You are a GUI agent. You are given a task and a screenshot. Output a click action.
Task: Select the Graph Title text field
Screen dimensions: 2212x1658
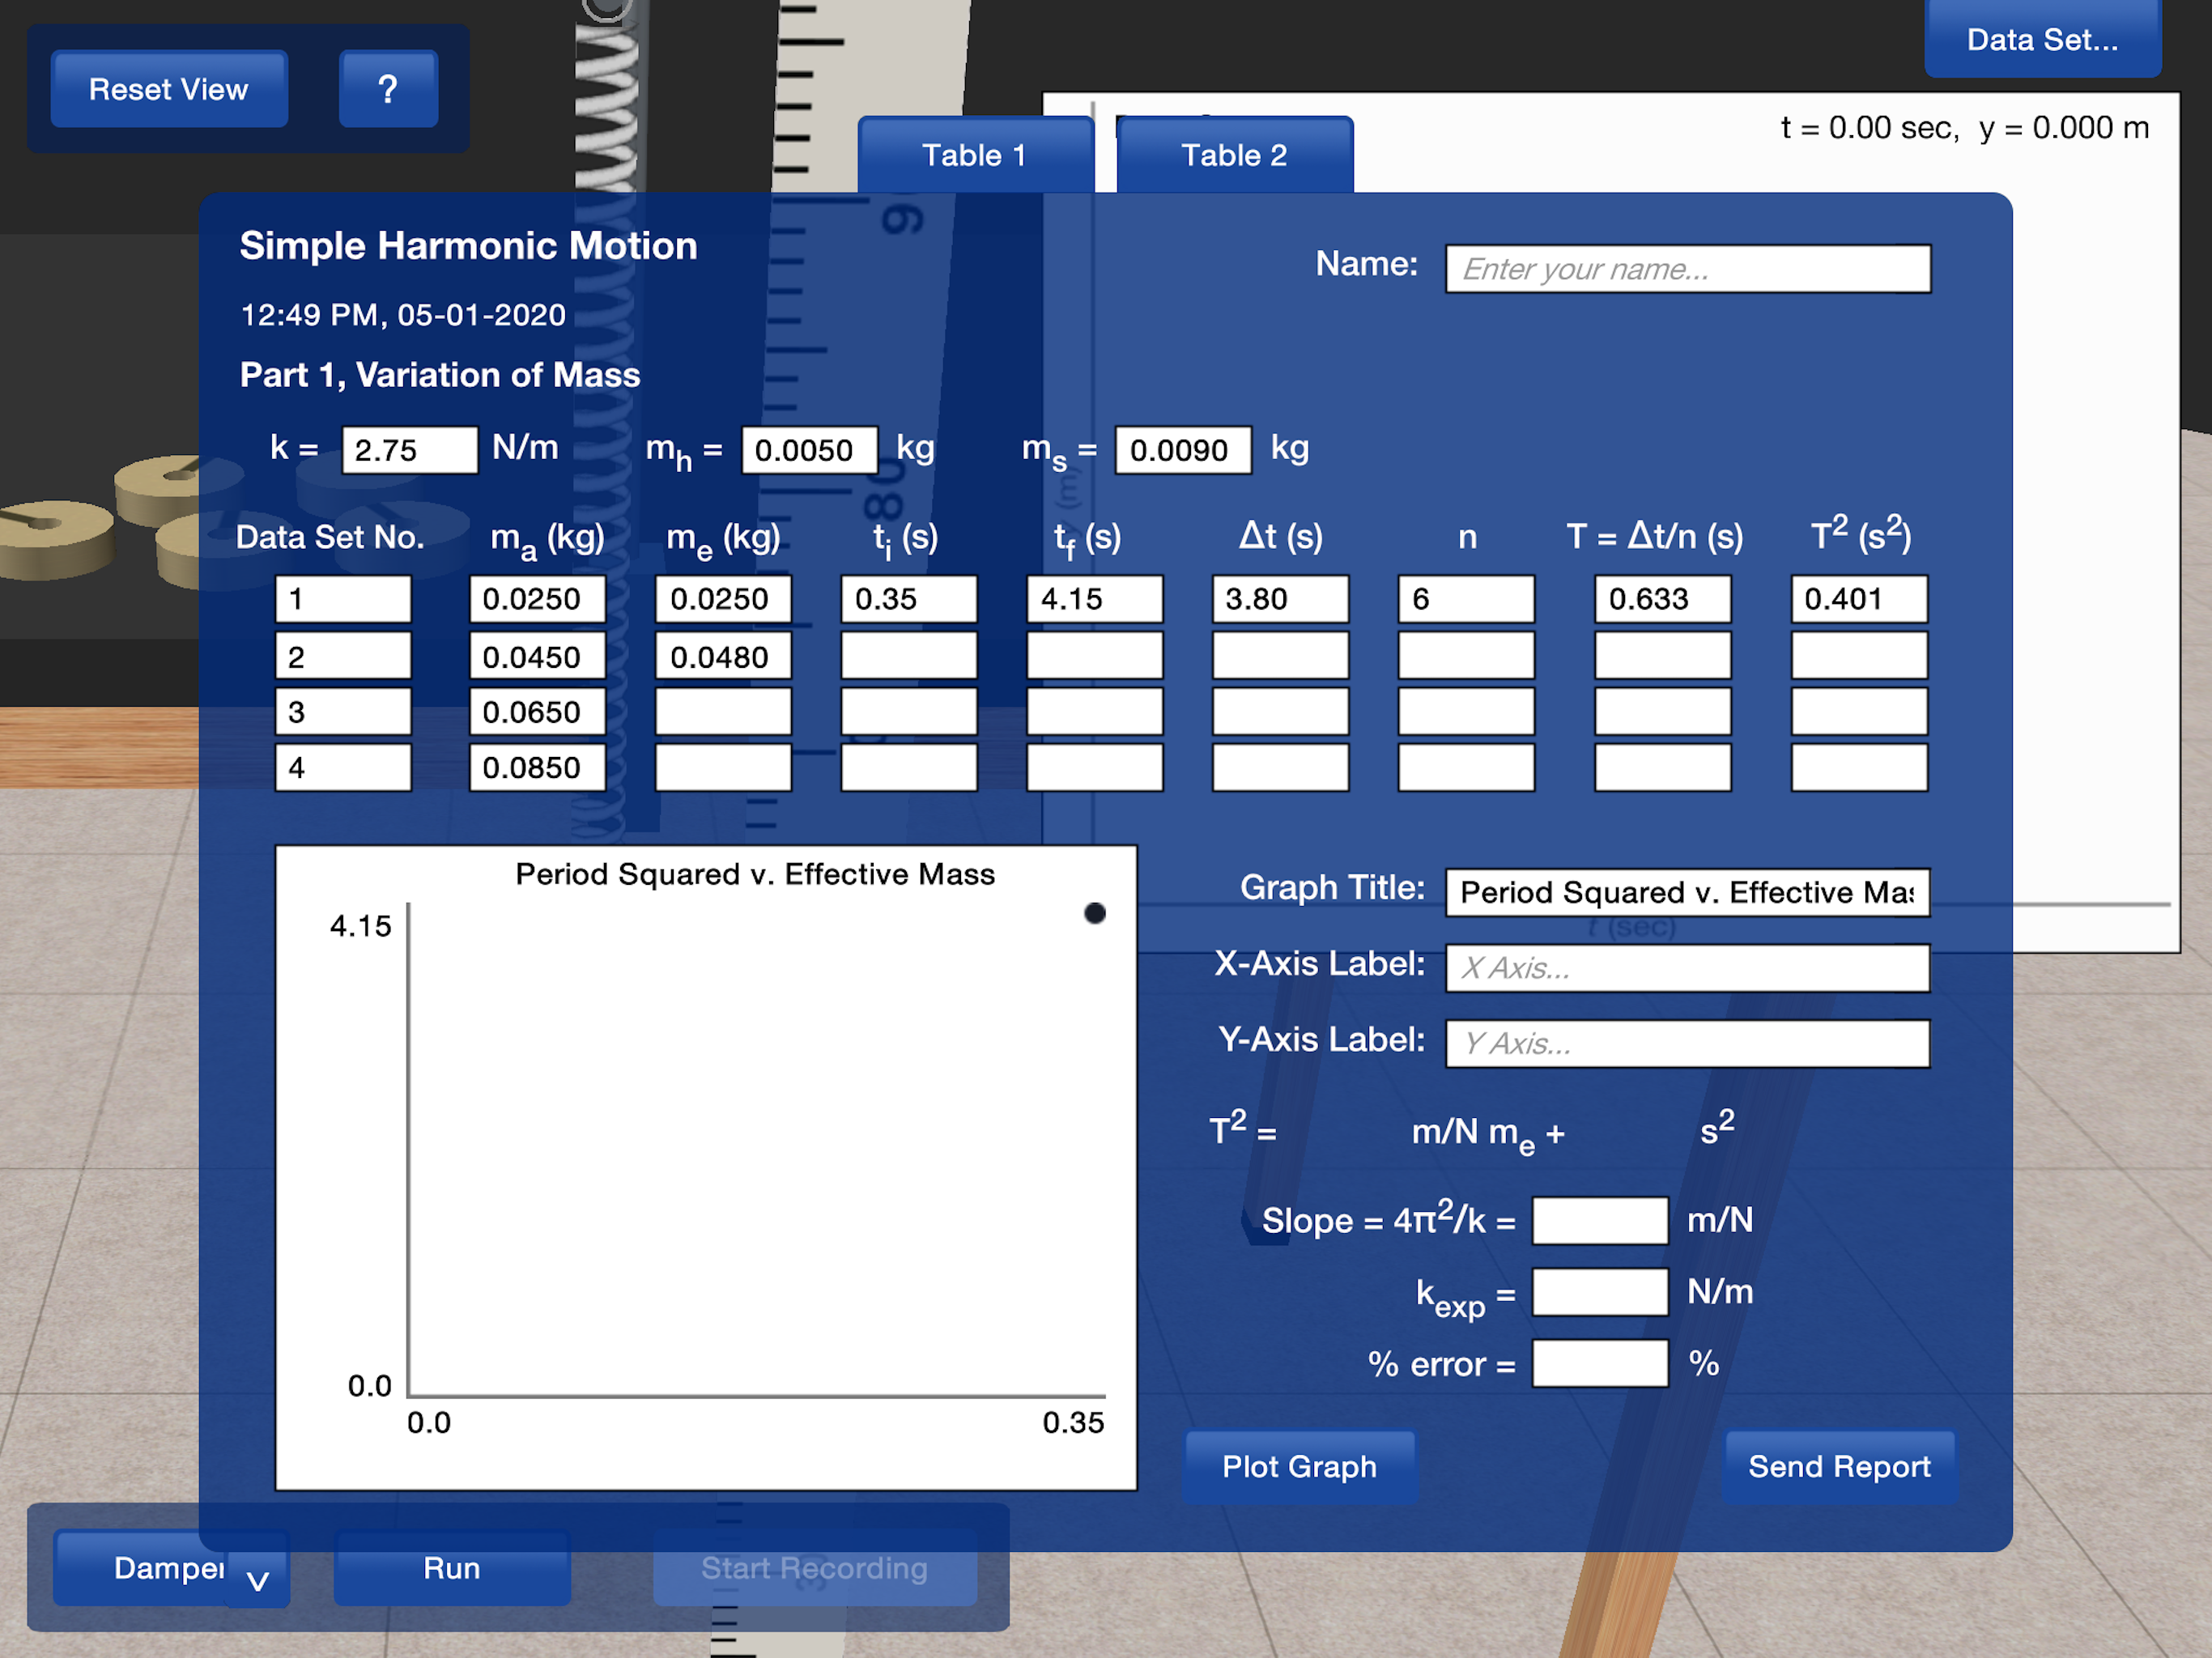1687,892
